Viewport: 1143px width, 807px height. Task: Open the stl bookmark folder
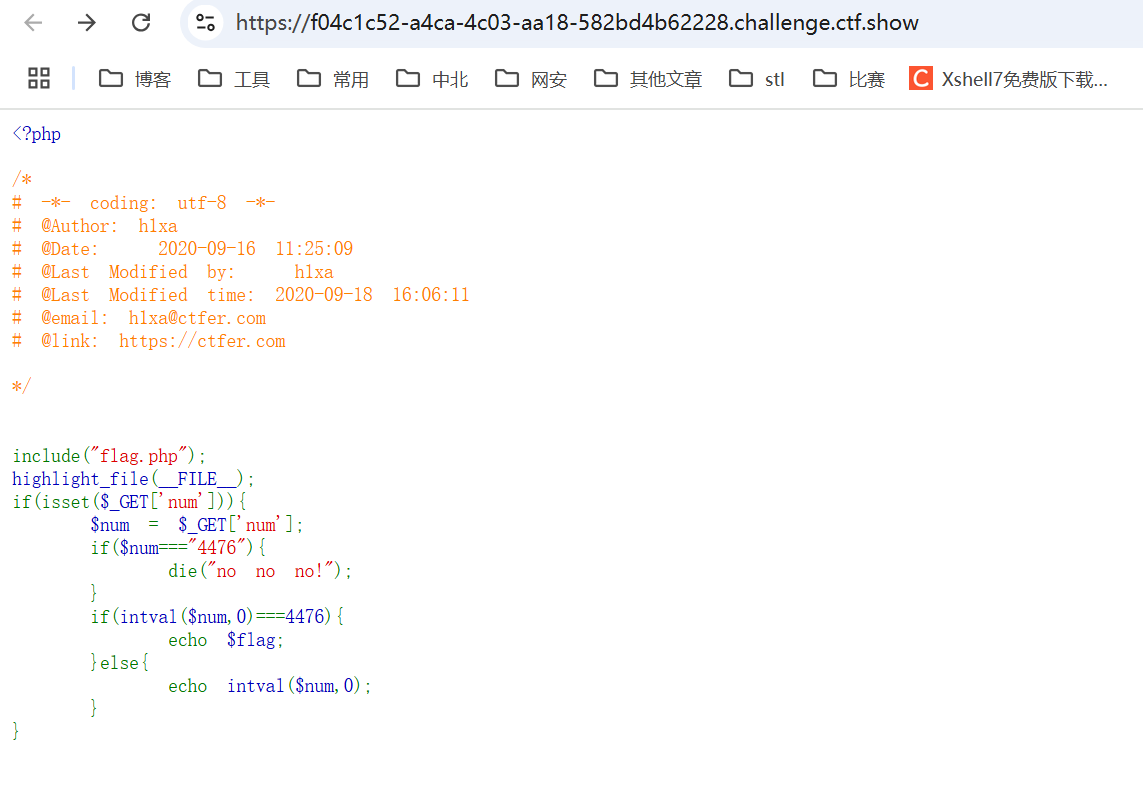(x=757, y=79)
